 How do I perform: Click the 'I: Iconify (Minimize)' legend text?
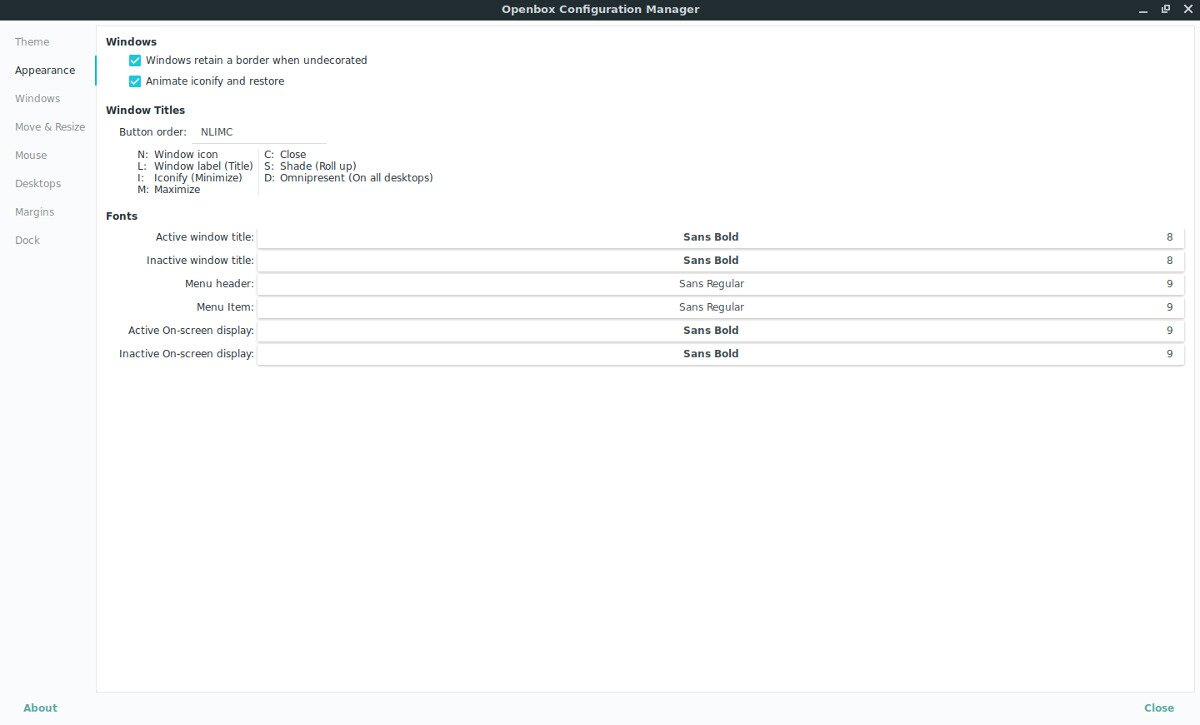190,178
